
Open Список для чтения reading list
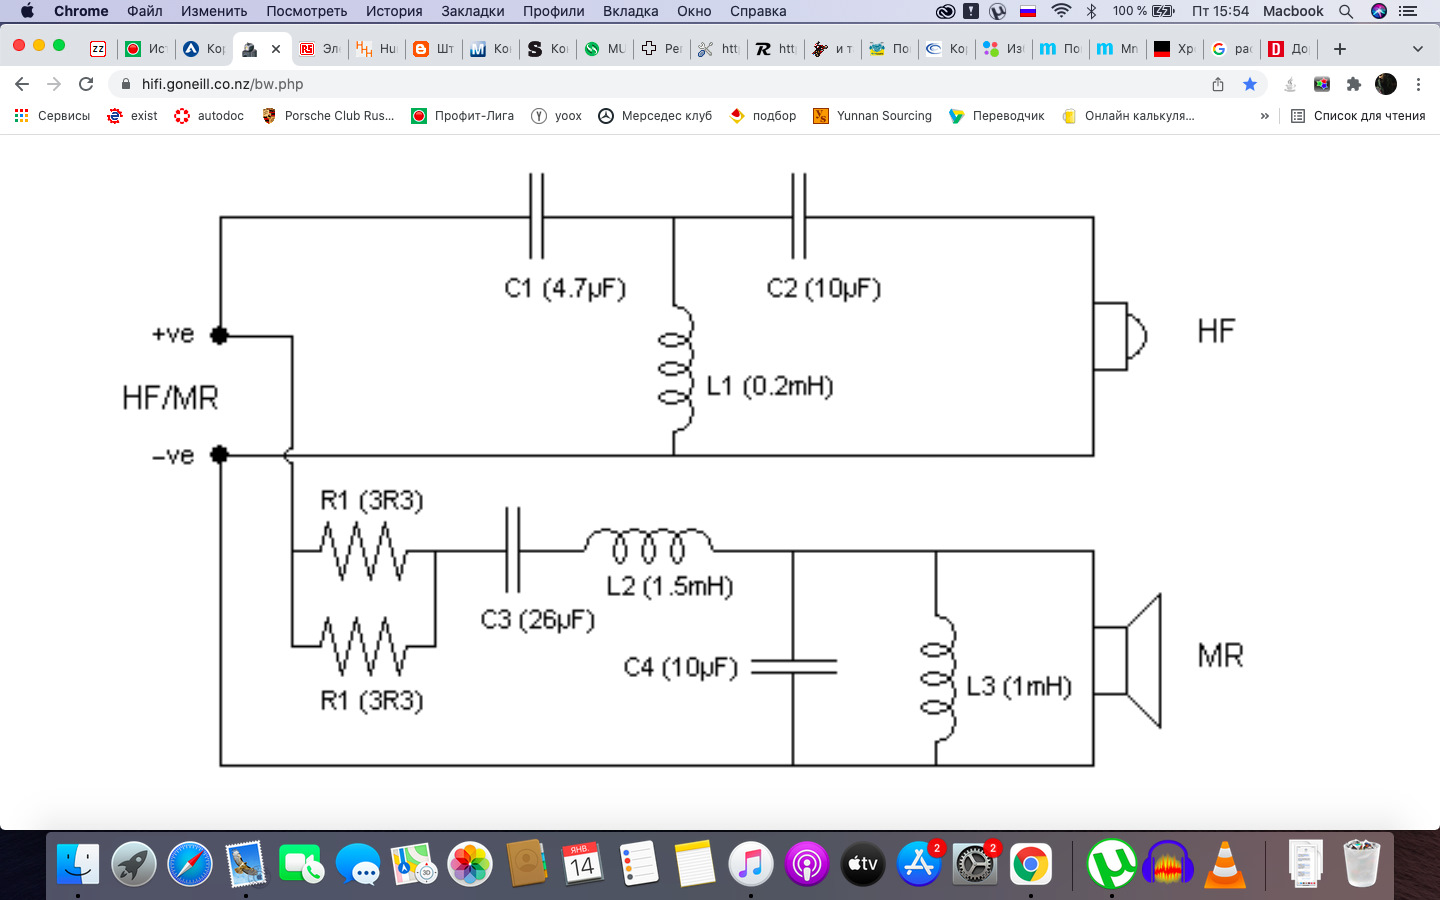click(1358, 116)
